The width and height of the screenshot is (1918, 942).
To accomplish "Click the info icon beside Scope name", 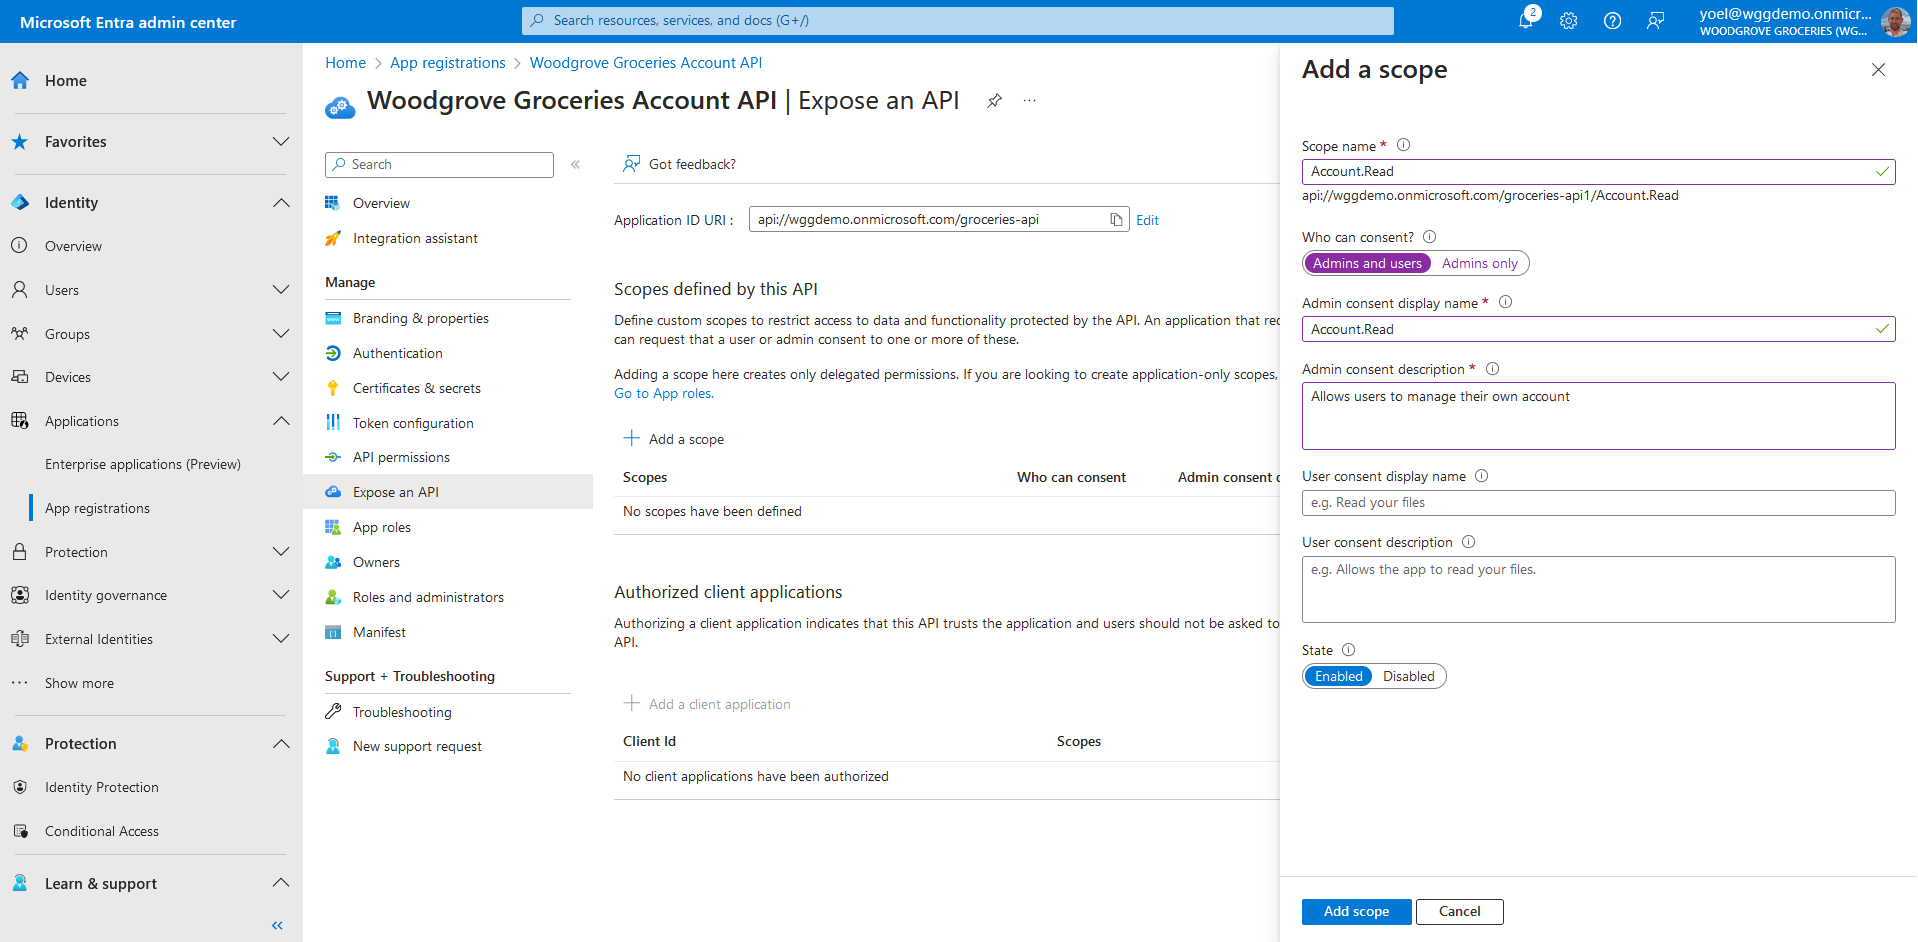I will [1403, 145].
